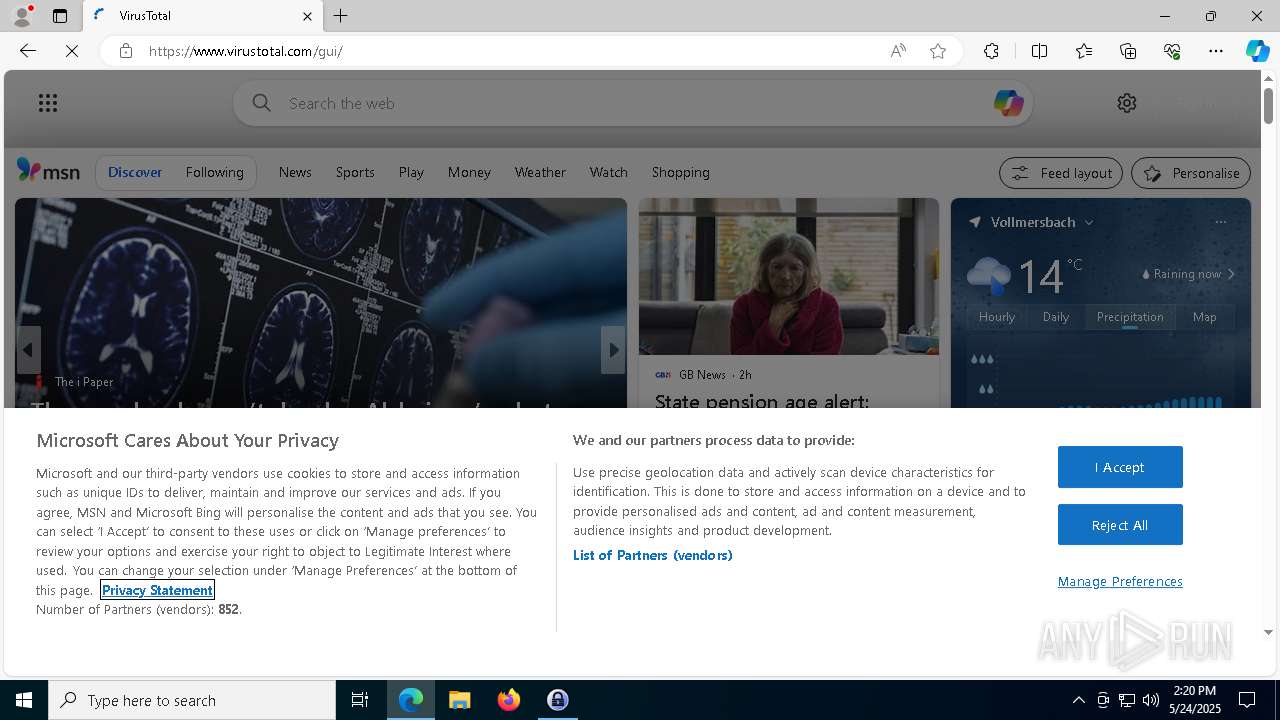Click I Accept cookies button
1280x720 pixels.
(x=1120, y=467)
